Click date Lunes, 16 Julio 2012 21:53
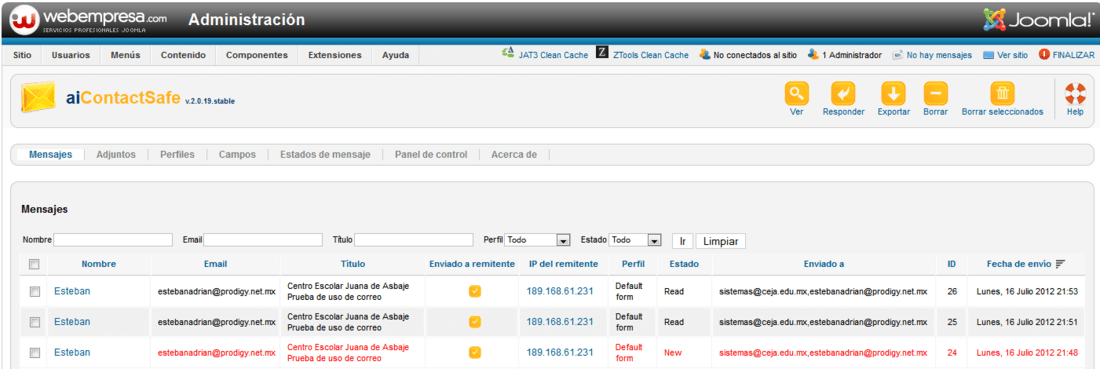The width and height of the screenshot is (1100, 369). 1027,291
